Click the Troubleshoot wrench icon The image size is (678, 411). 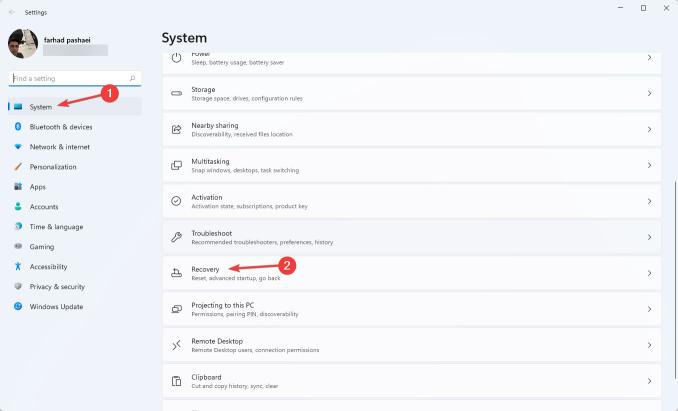(x=176, y=237)
